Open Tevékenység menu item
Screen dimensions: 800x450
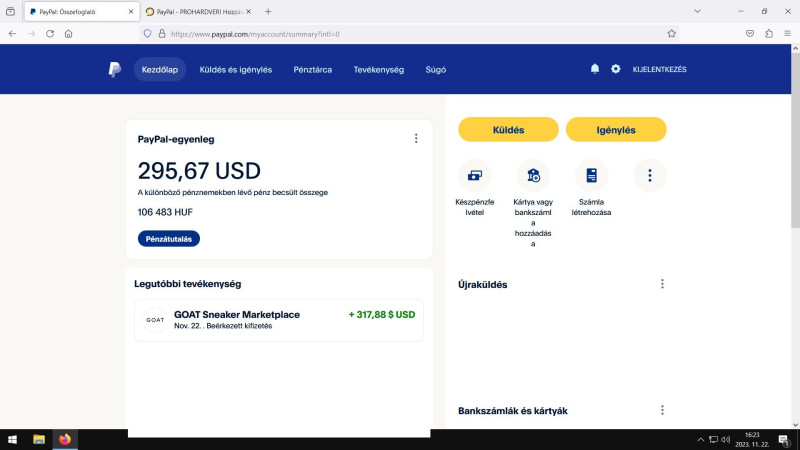point(379,69)
